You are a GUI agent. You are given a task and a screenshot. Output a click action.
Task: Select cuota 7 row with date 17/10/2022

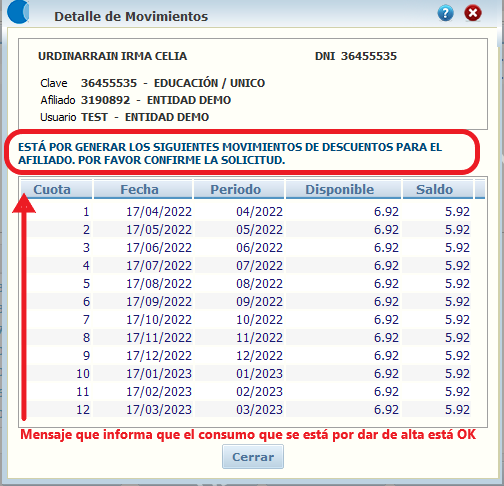click(x=249, y=320)
